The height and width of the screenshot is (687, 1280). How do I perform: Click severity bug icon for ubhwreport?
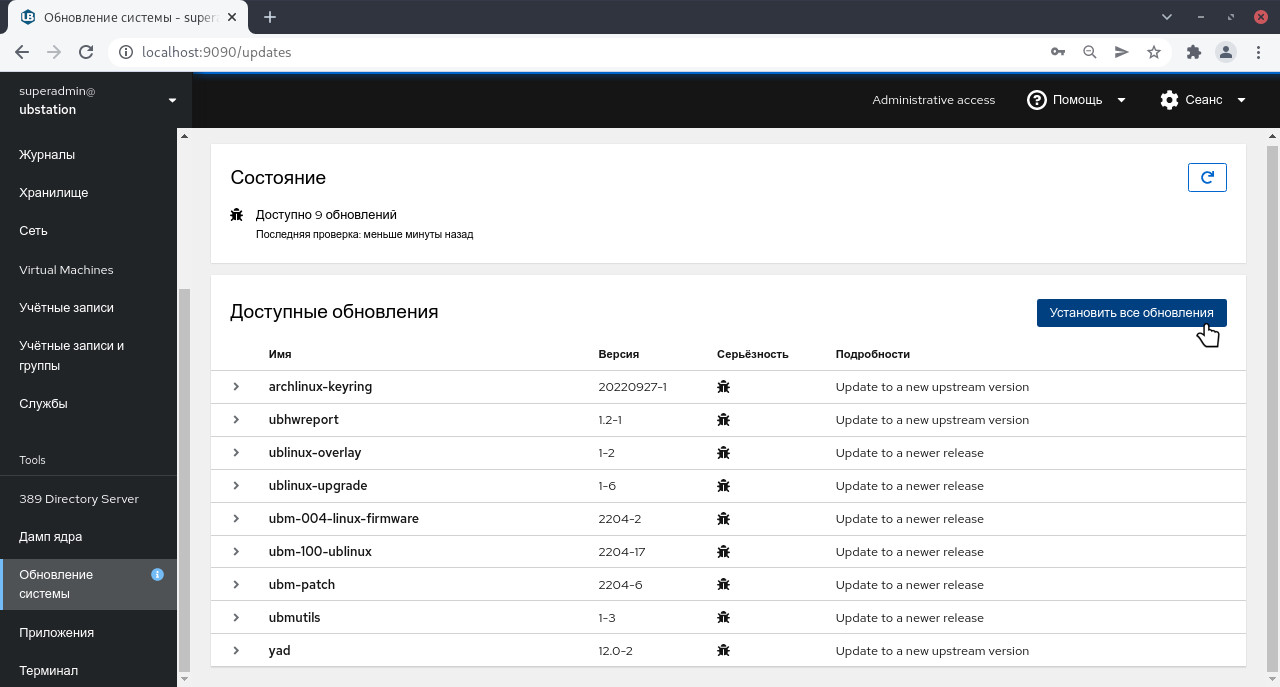pos(723,420)
